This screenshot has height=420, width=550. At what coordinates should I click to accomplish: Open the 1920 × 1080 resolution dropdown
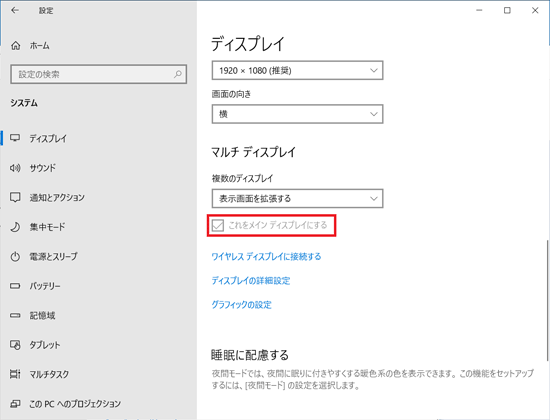click(297, 71)
